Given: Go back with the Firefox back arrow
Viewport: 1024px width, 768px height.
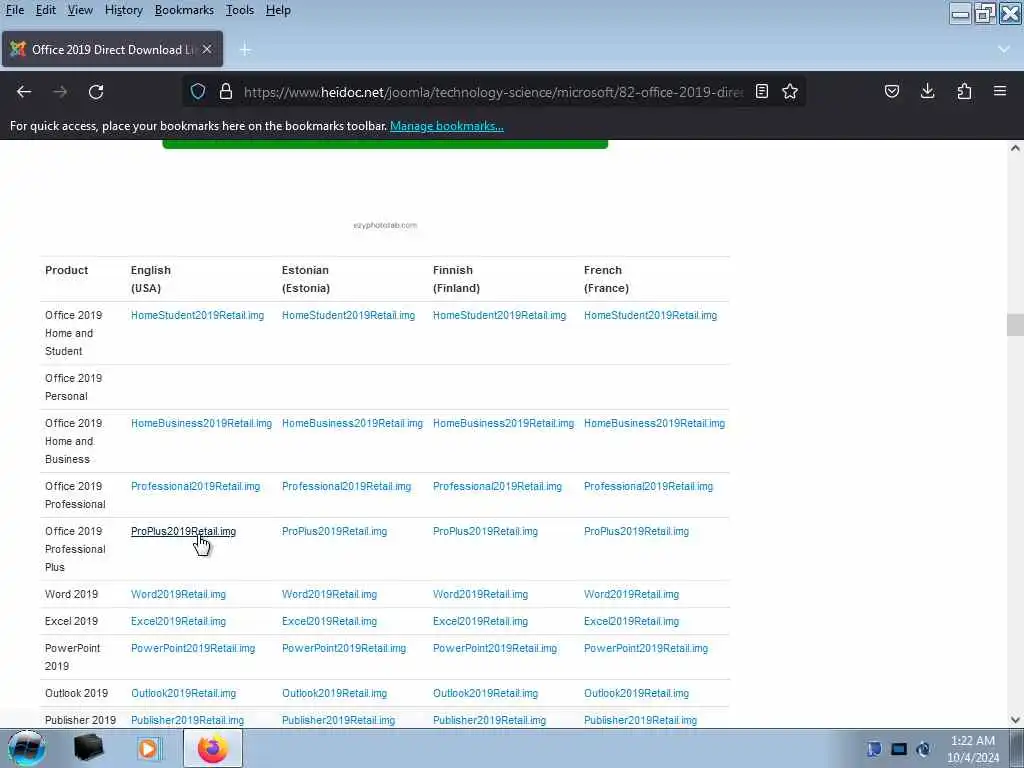Looking at the screenshot, I should [x=24, y=92].
